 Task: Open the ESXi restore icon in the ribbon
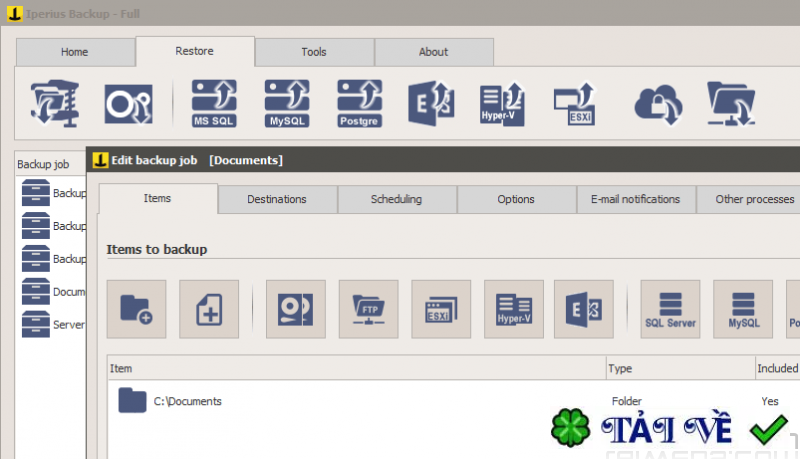(575, 104)
